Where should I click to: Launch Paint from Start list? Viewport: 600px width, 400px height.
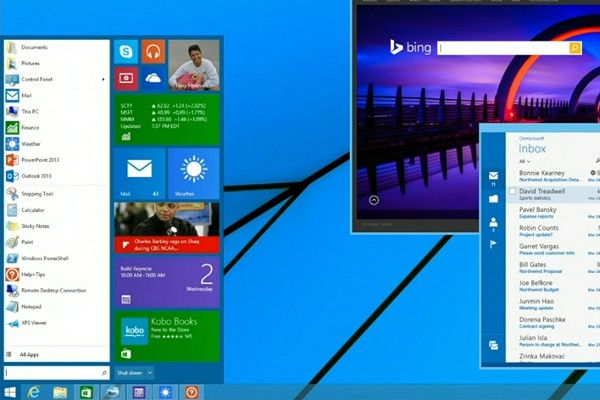[57, 242]
